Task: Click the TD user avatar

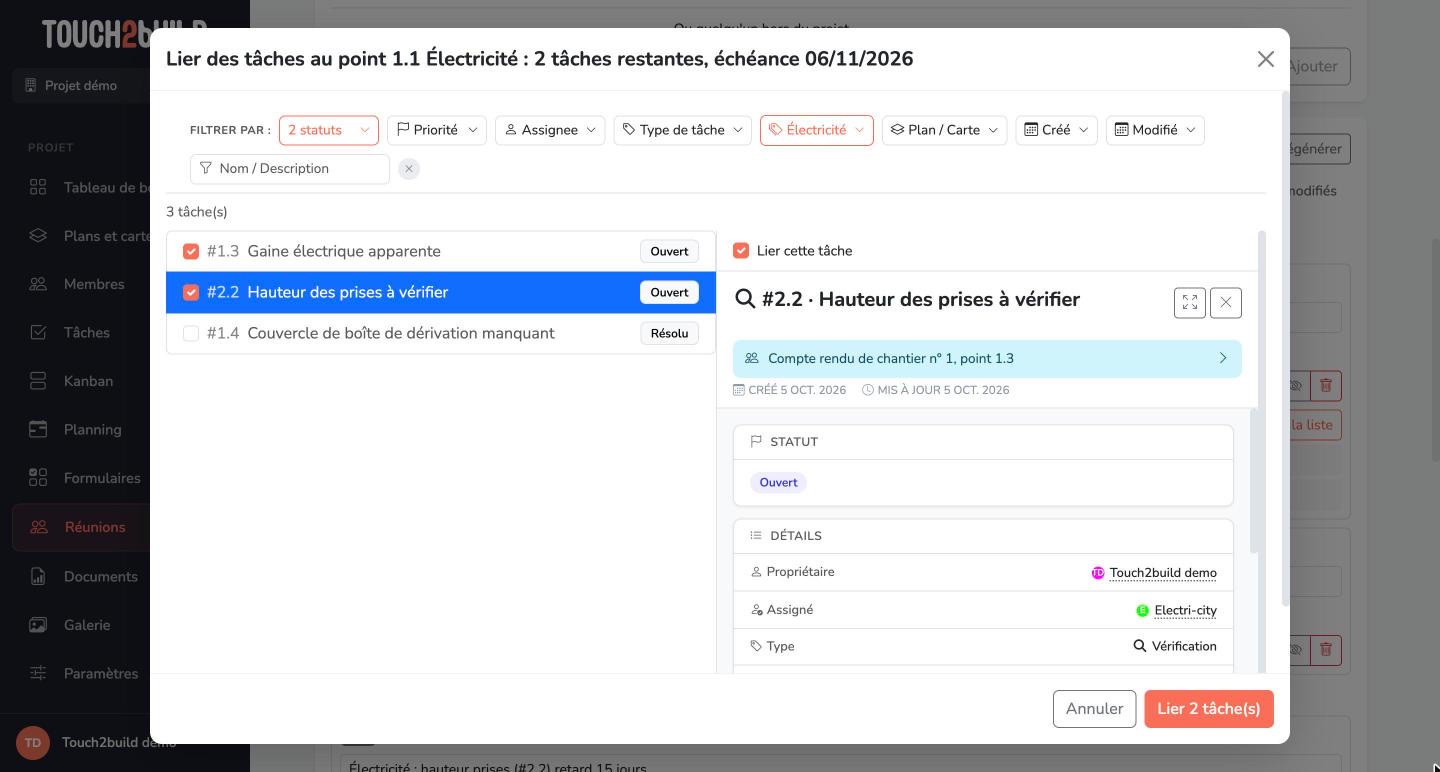Action: pos(33,742)
